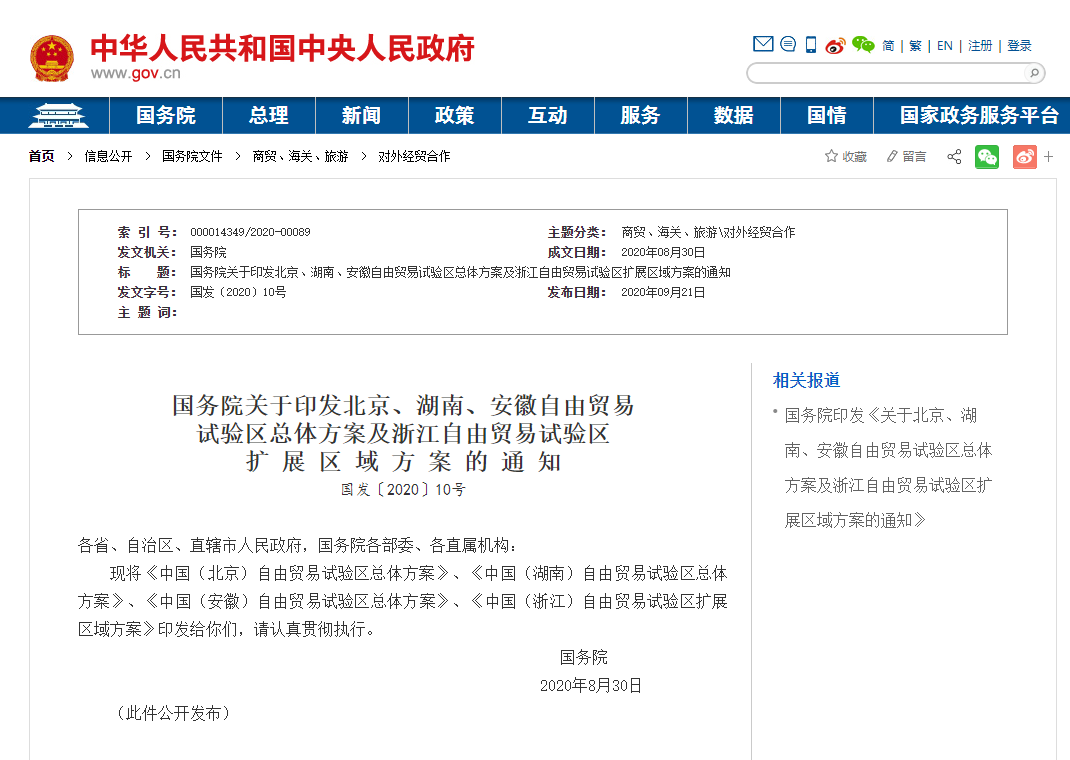1070x760 pixels.
Task: Switch language with the EN link
Action: coord(944,46)
